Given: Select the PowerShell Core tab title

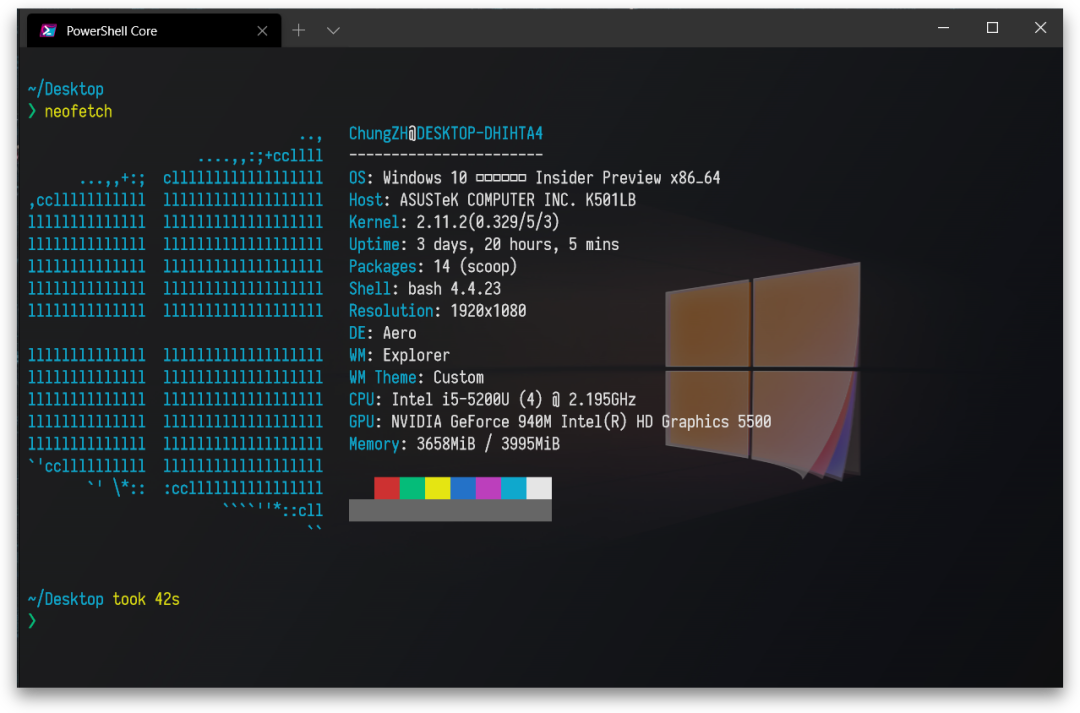Looking at the screenshot, I should click(x=111, y=31).
